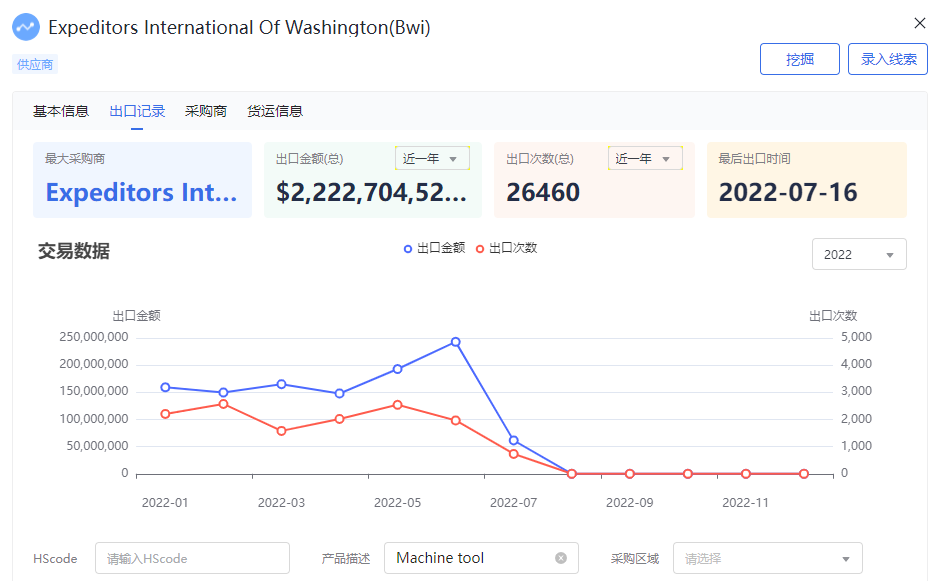
Task: Toggle the 出口金额 legend series
Action: (x=434, y=248)
